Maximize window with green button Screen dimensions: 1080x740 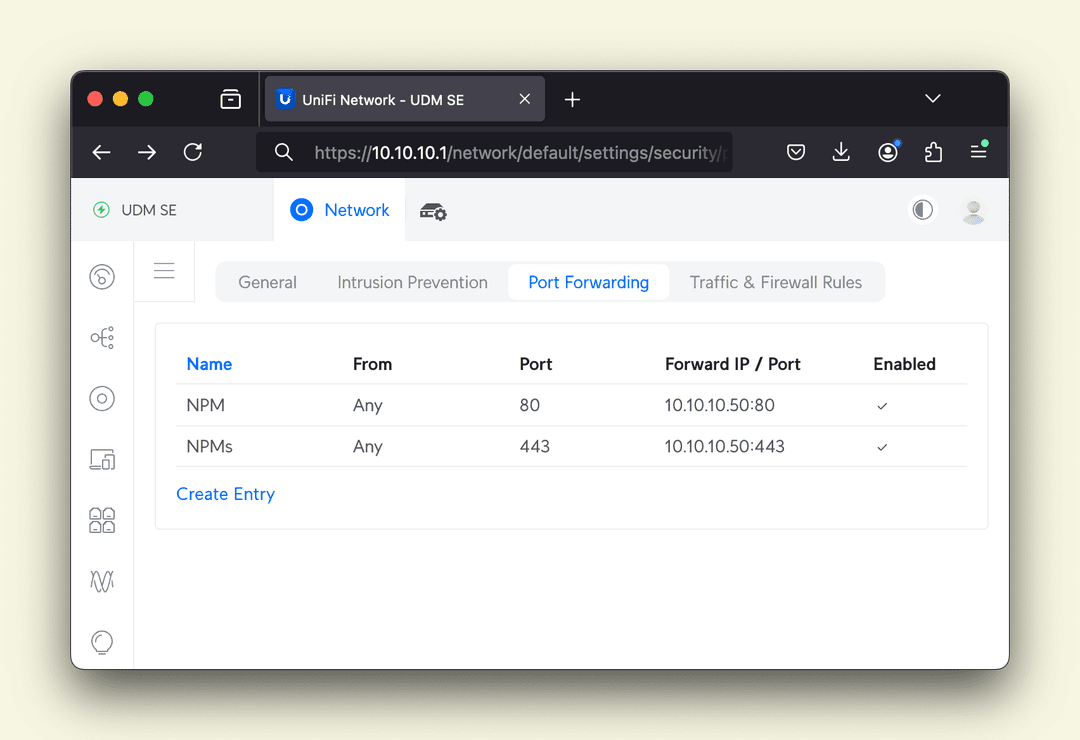click(146, 99)
